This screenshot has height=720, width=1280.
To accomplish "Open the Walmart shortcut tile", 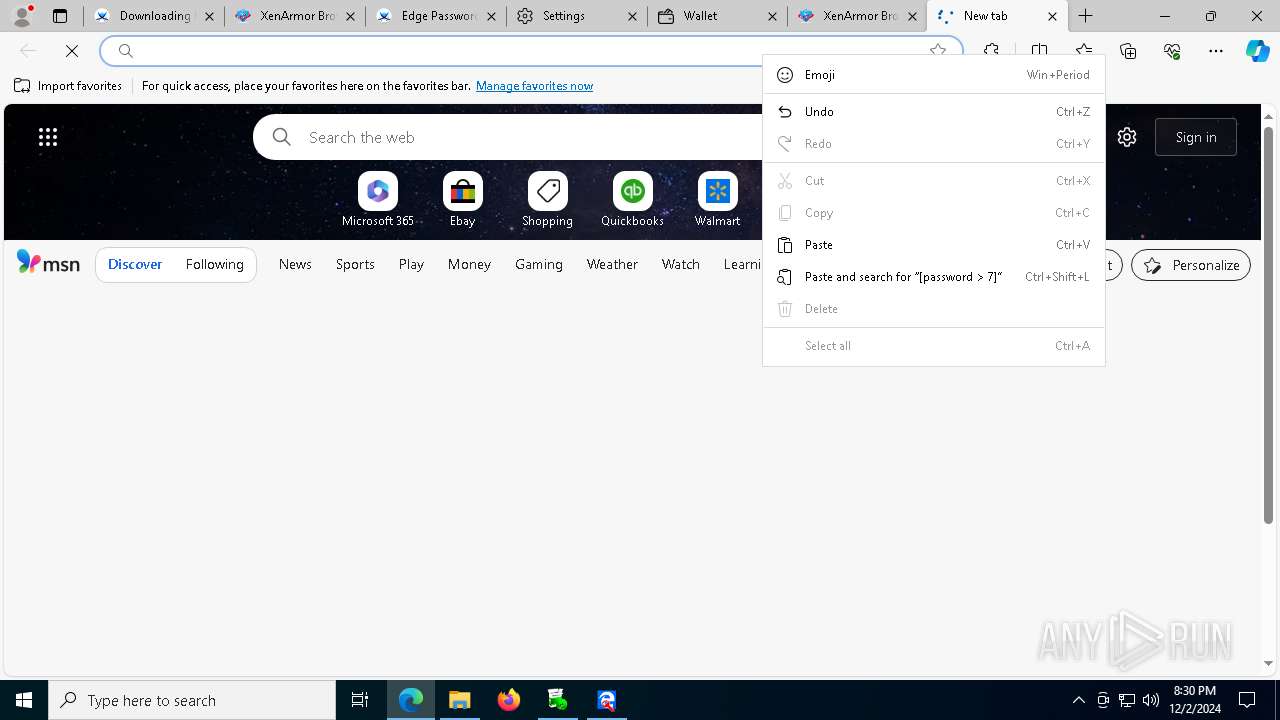I will [718, 200].
